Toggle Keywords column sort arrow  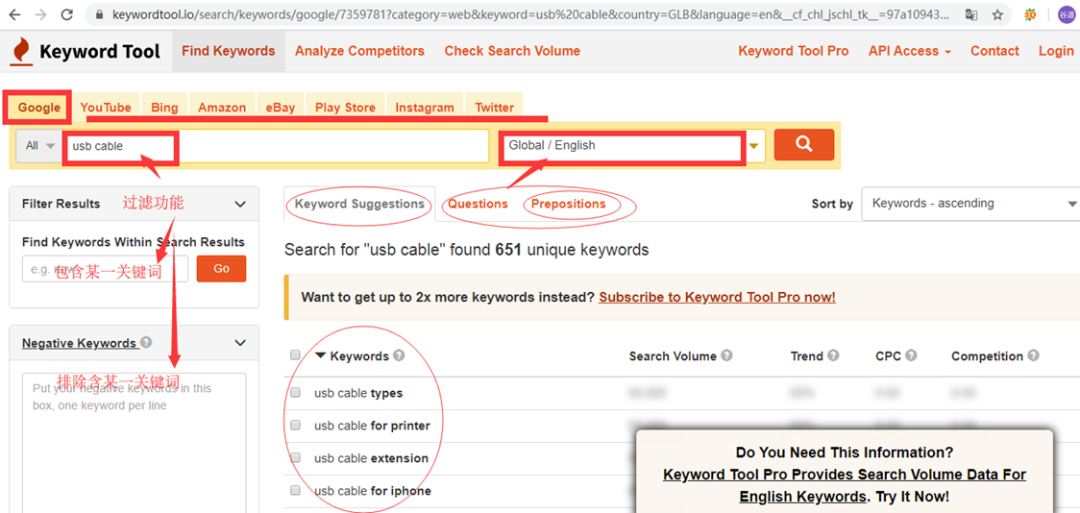[x=320, y=356]
